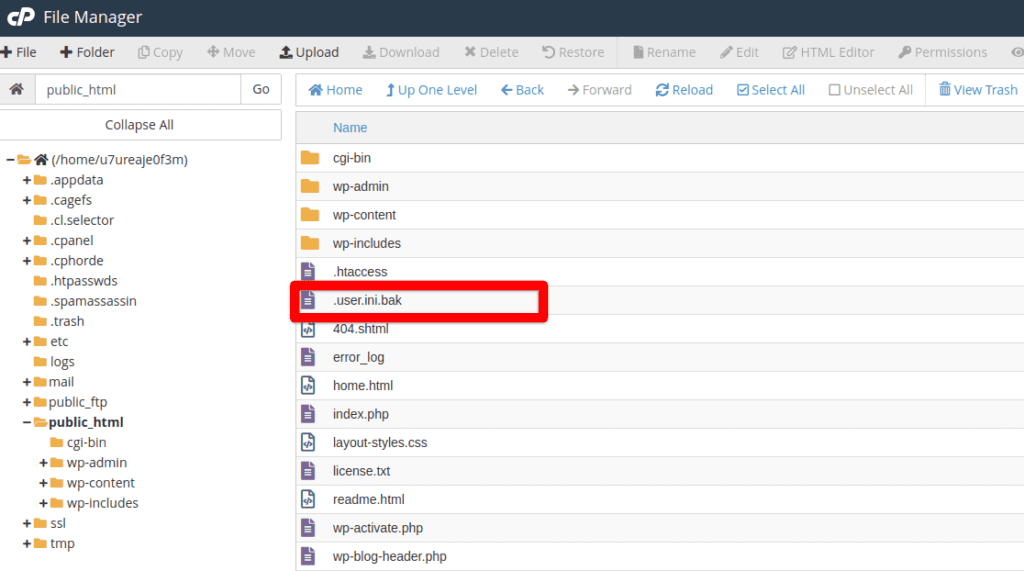Image resolution: width=1024 pixels, height=571 pixels.
Task: Create new directory with + Folder
Action: click(x=87, y=52)
